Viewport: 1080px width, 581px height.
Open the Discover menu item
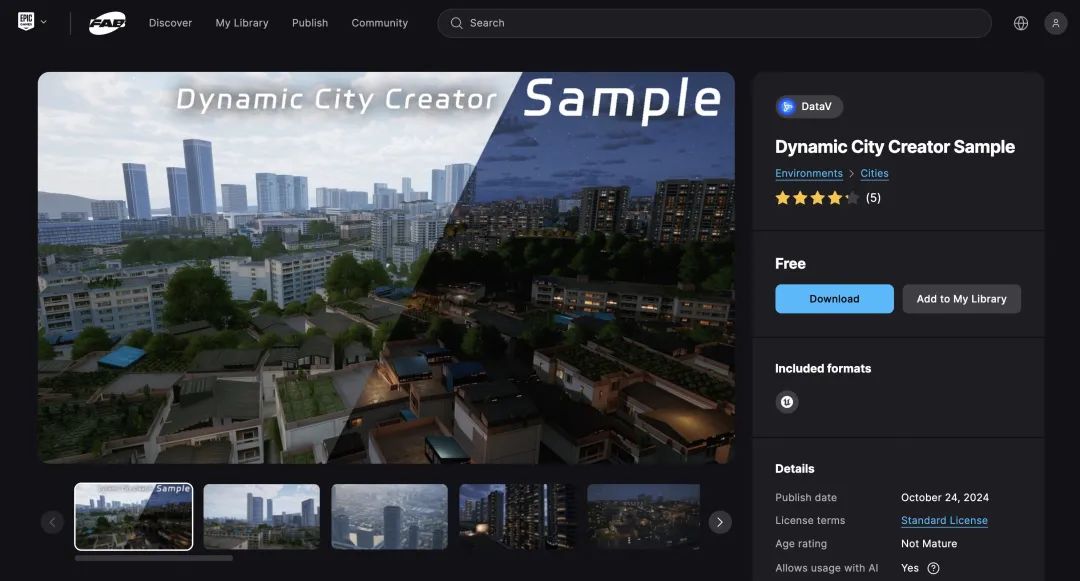(170, 23)
